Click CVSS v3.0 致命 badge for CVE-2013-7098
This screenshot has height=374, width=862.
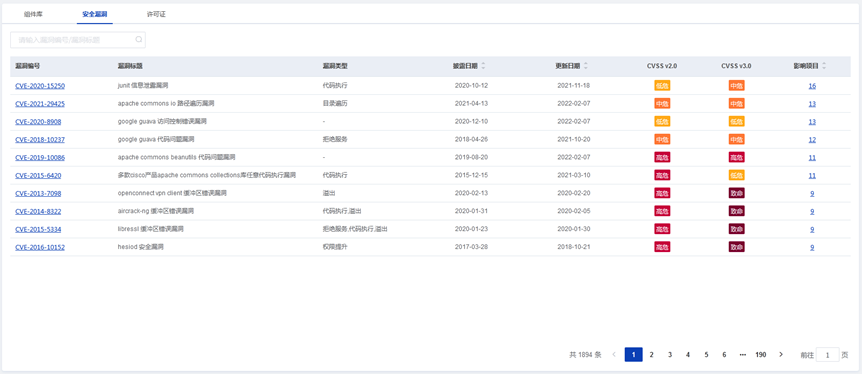[737, 194]
